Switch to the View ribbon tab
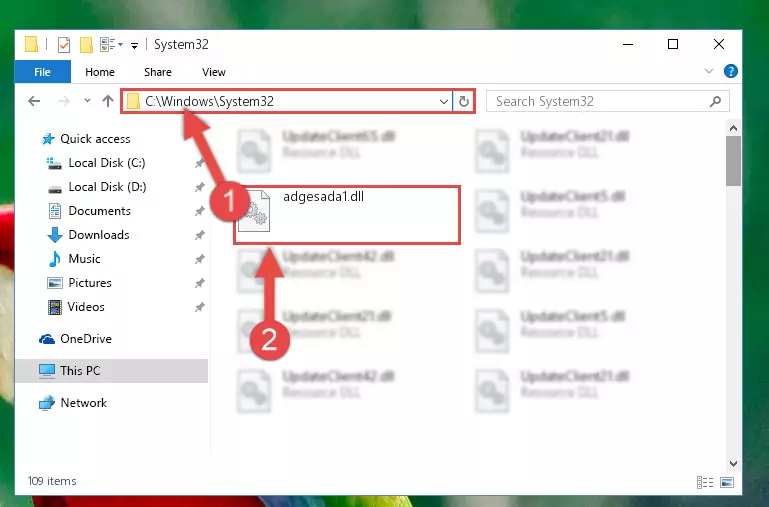769x507 pixels. coord(214,72)
